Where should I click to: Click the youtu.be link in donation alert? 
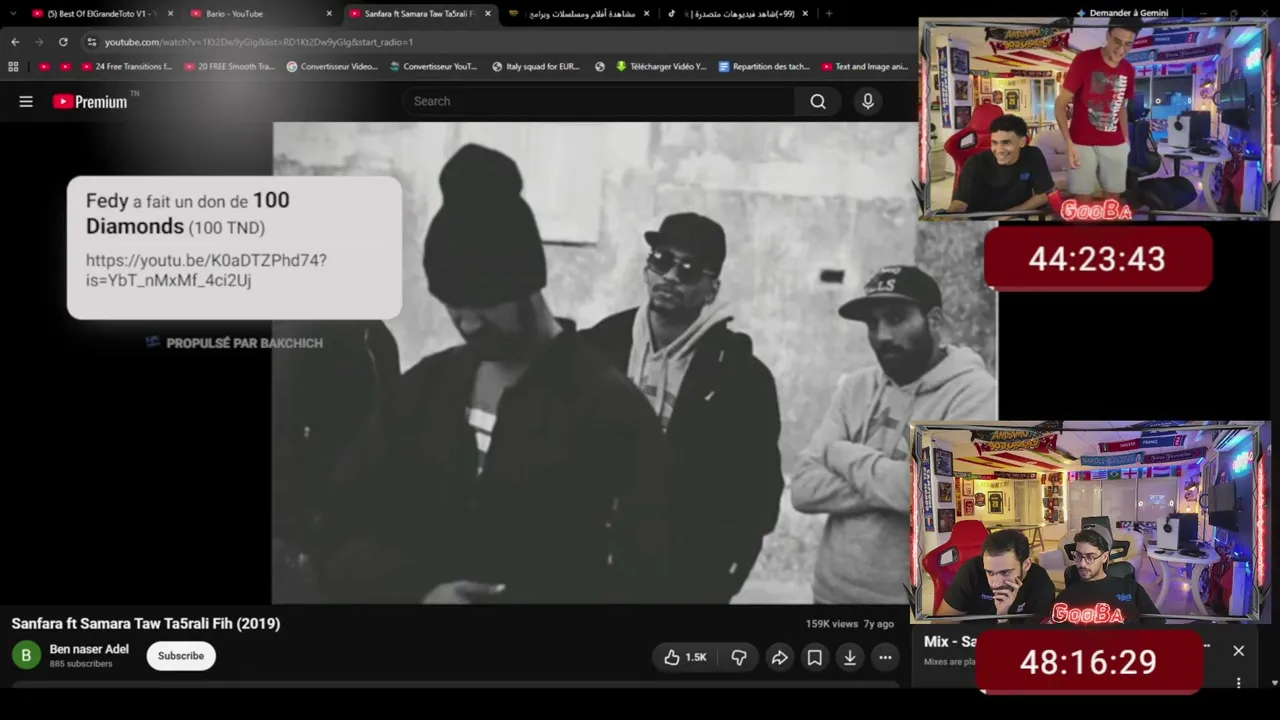(206, 270)
